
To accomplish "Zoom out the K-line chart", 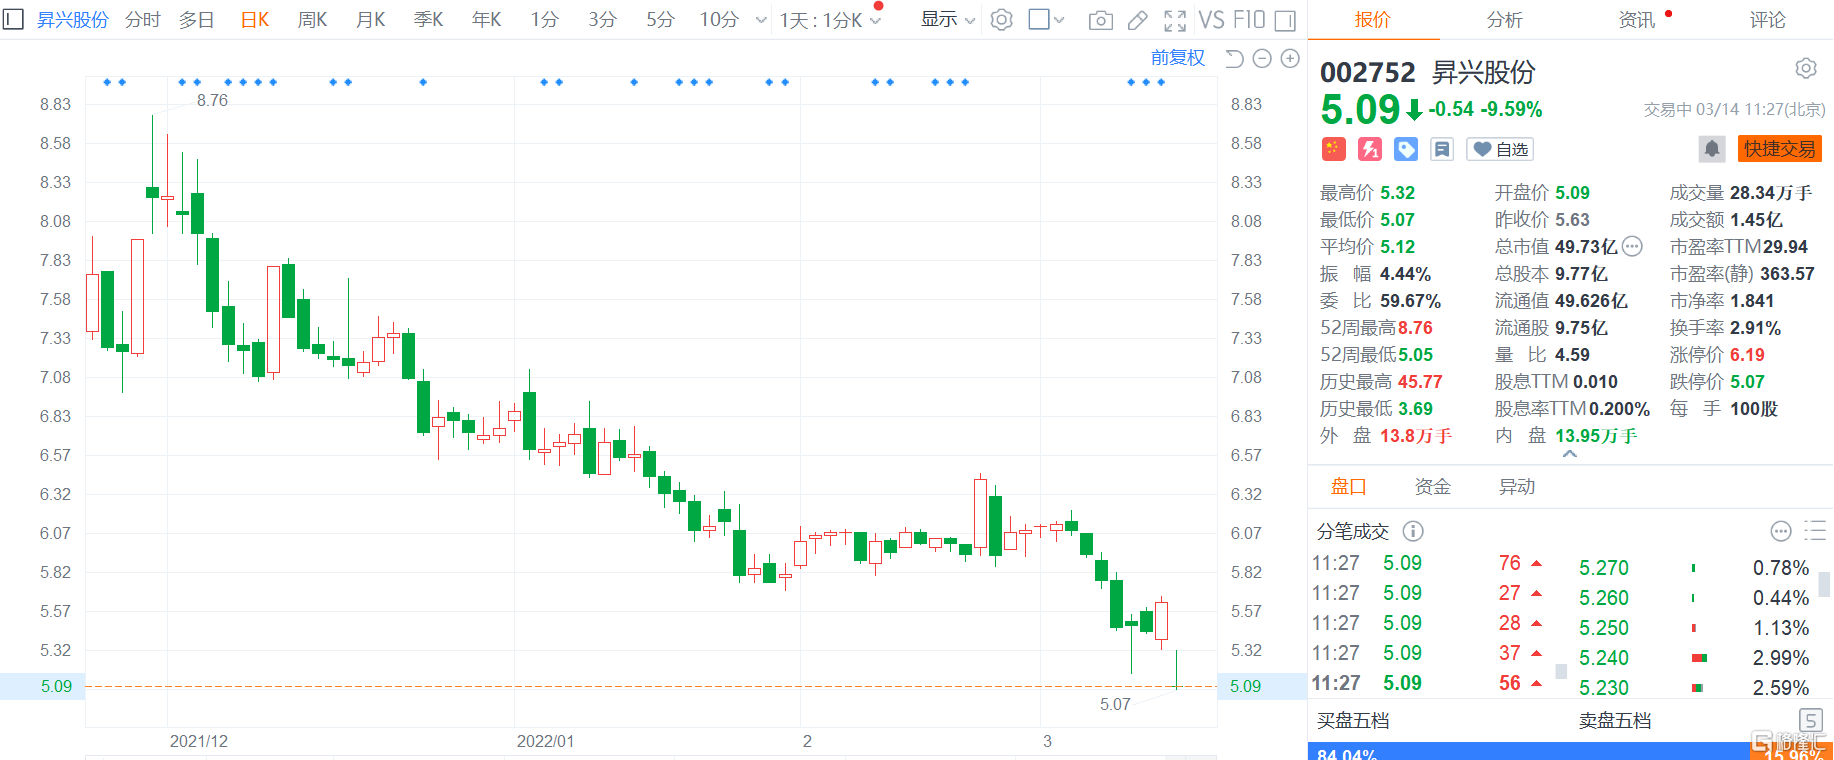I will [1262, 59].
